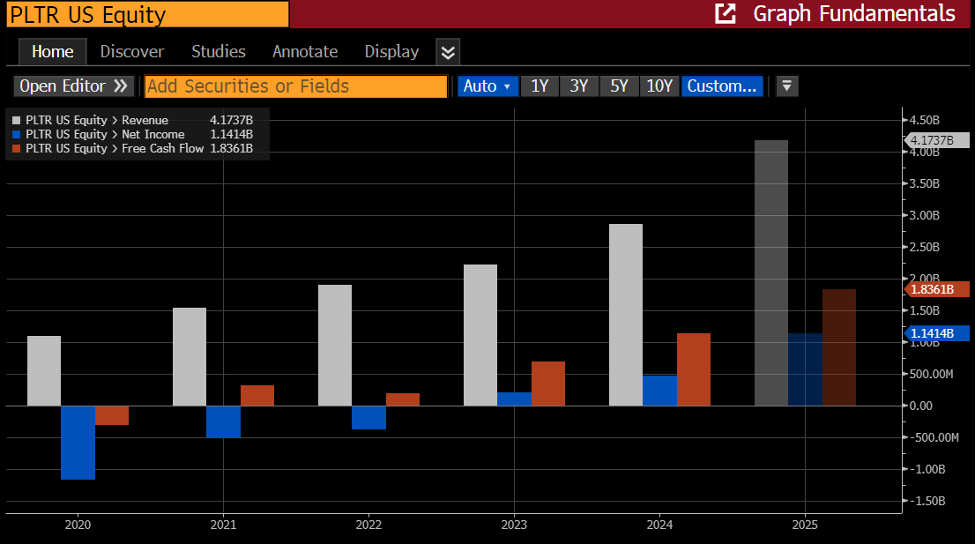Expand the double-chevron more tabs button
This screenshot has width=977, height=545.
click(448, 52)
